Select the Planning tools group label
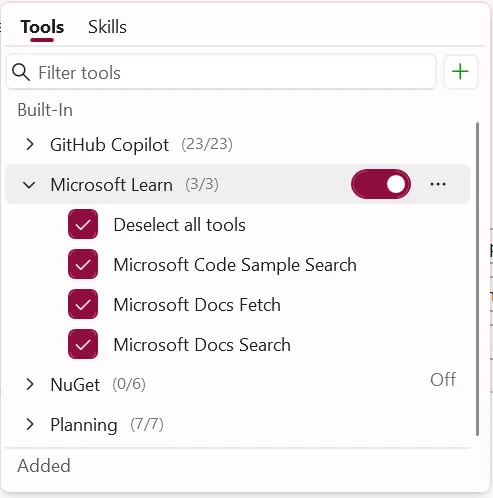Image resolution: width=493 pixels, height=498 pixels. tap(84, 425)
